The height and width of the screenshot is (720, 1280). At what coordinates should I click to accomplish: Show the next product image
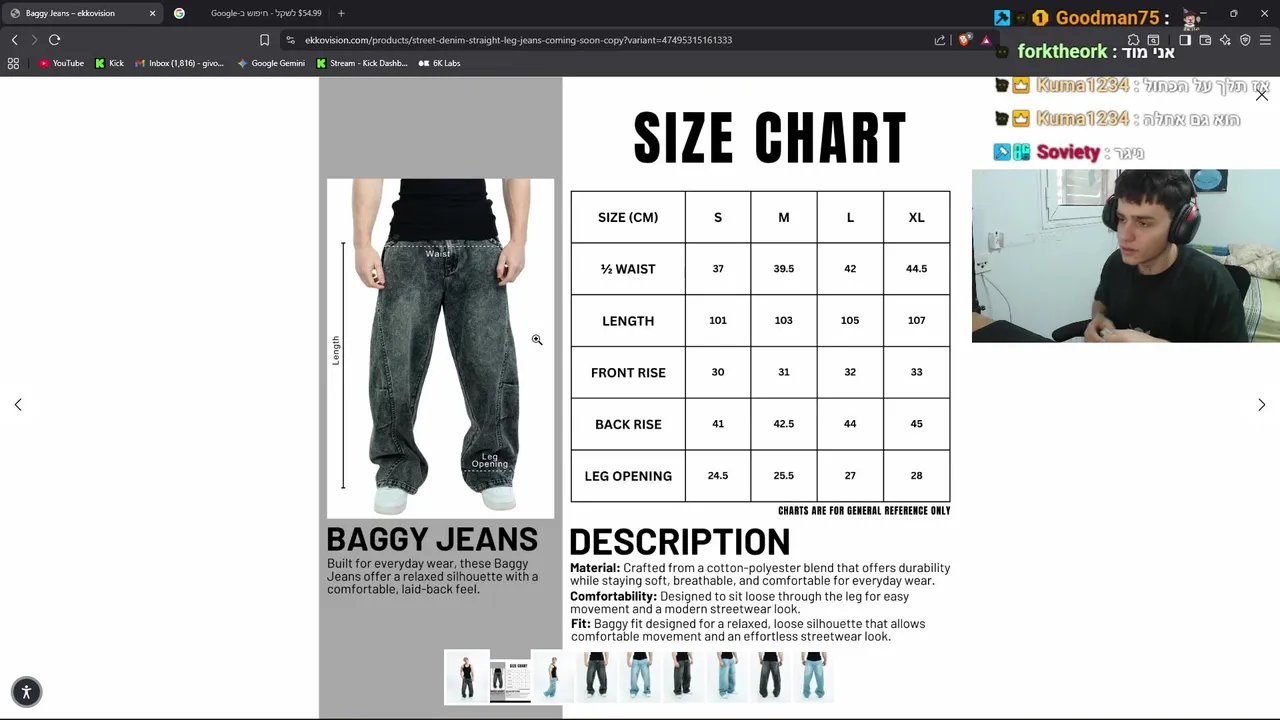(x=1261, y=404)
